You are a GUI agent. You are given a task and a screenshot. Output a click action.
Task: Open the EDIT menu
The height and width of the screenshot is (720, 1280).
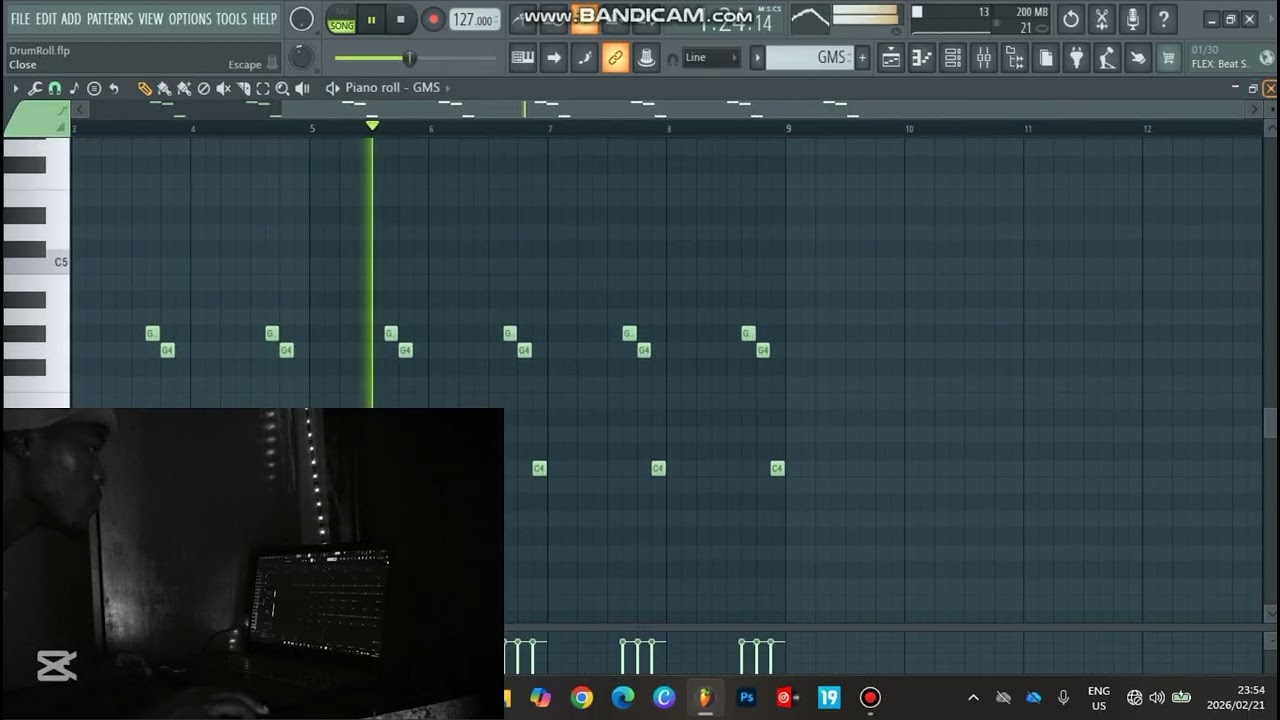46,19
